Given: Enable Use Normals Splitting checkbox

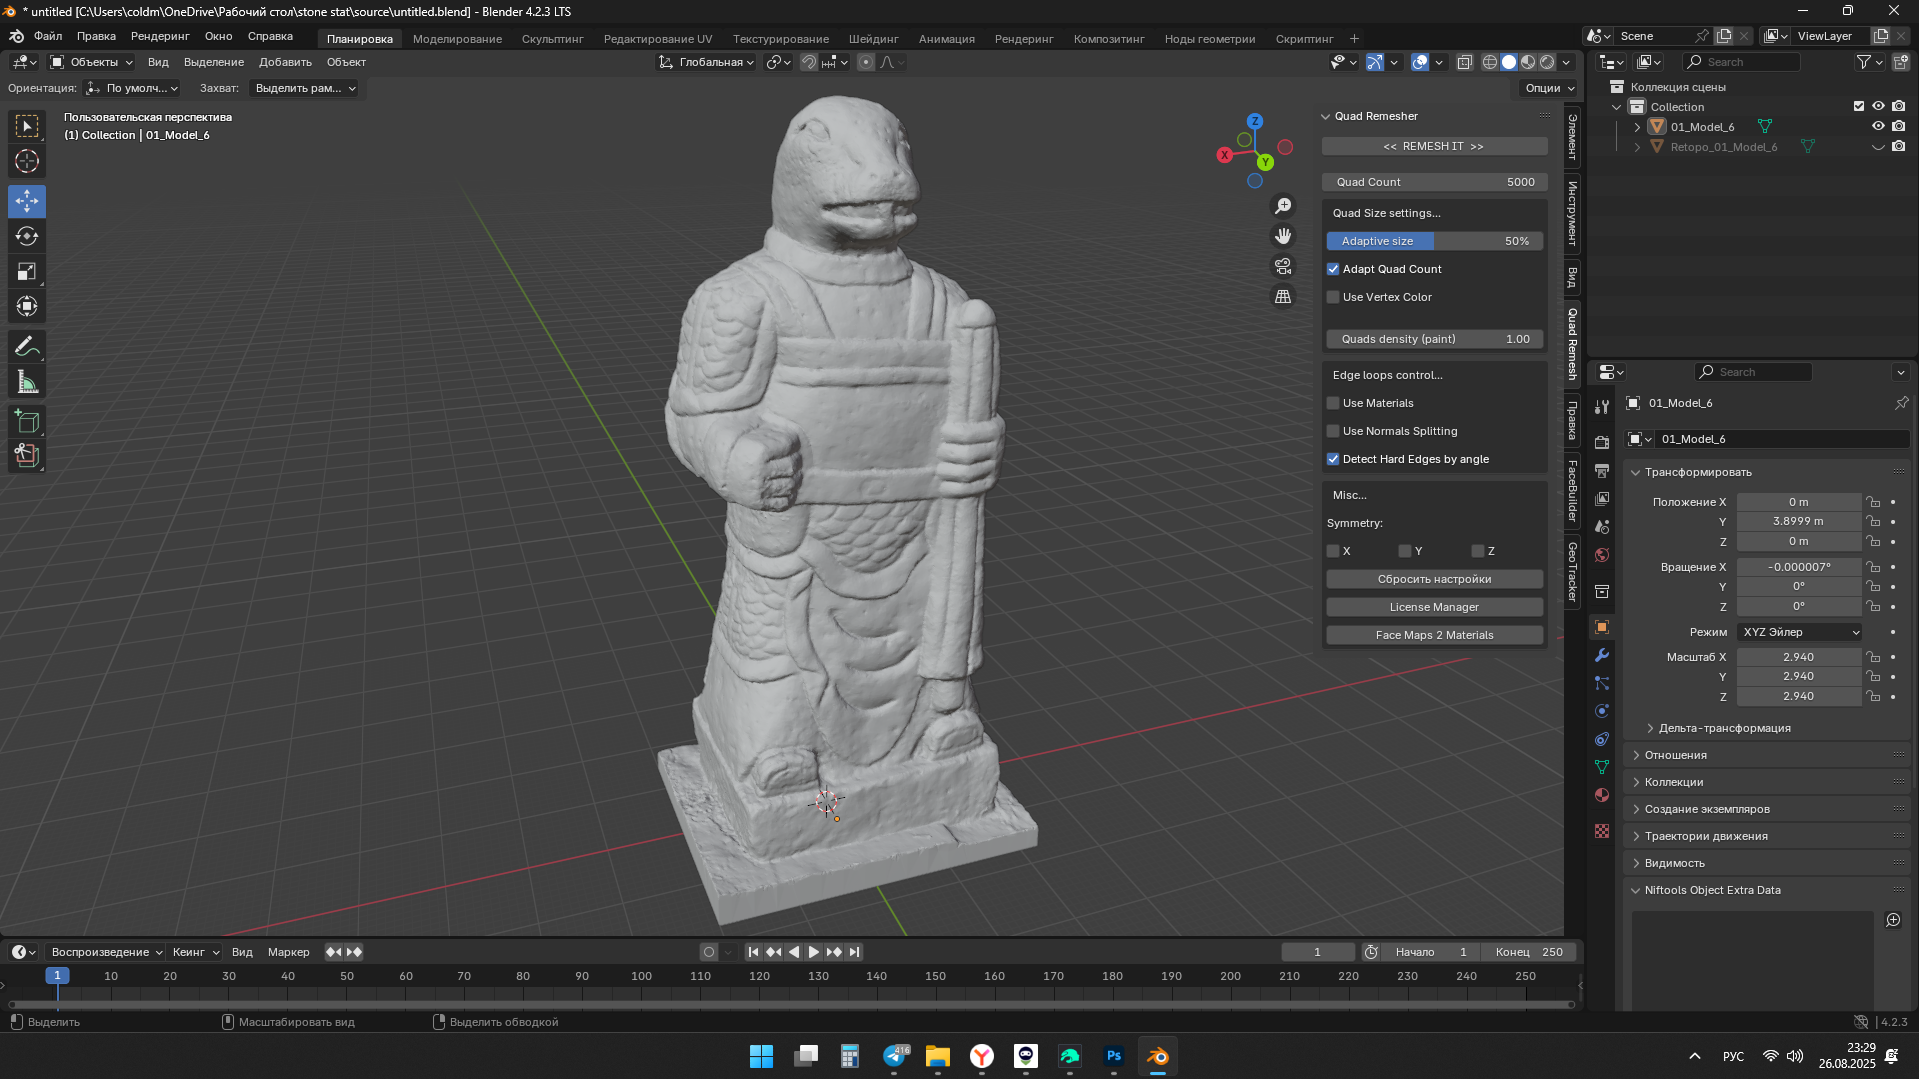Looking at the screenshot, I should pyautogui.click(x=1333, y=431).
